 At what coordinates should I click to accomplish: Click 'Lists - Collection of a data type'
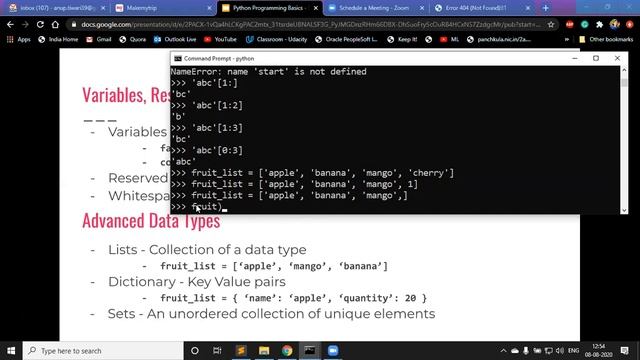click(207, 250)
